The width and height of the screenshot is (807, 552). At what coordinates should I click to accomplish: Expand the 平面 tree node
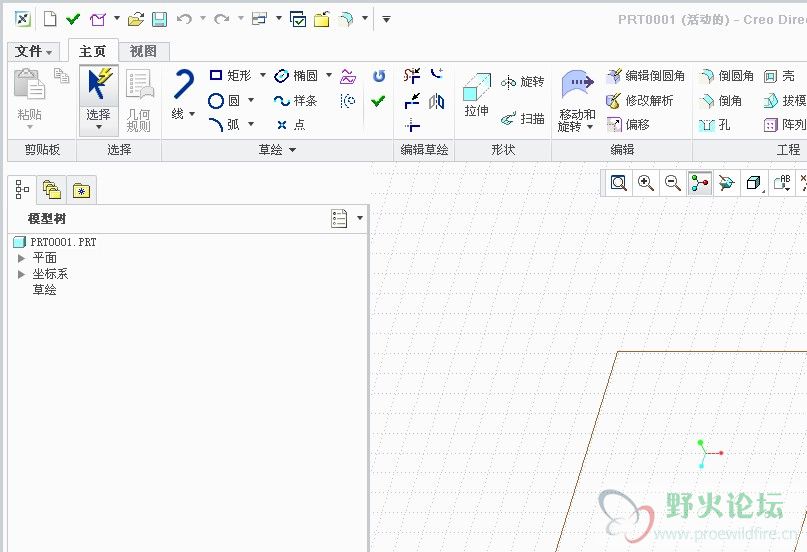21,258
